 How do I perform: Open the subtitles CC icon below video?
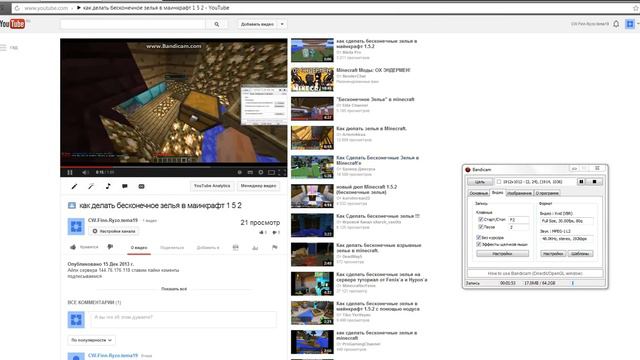tap(141, 187)
